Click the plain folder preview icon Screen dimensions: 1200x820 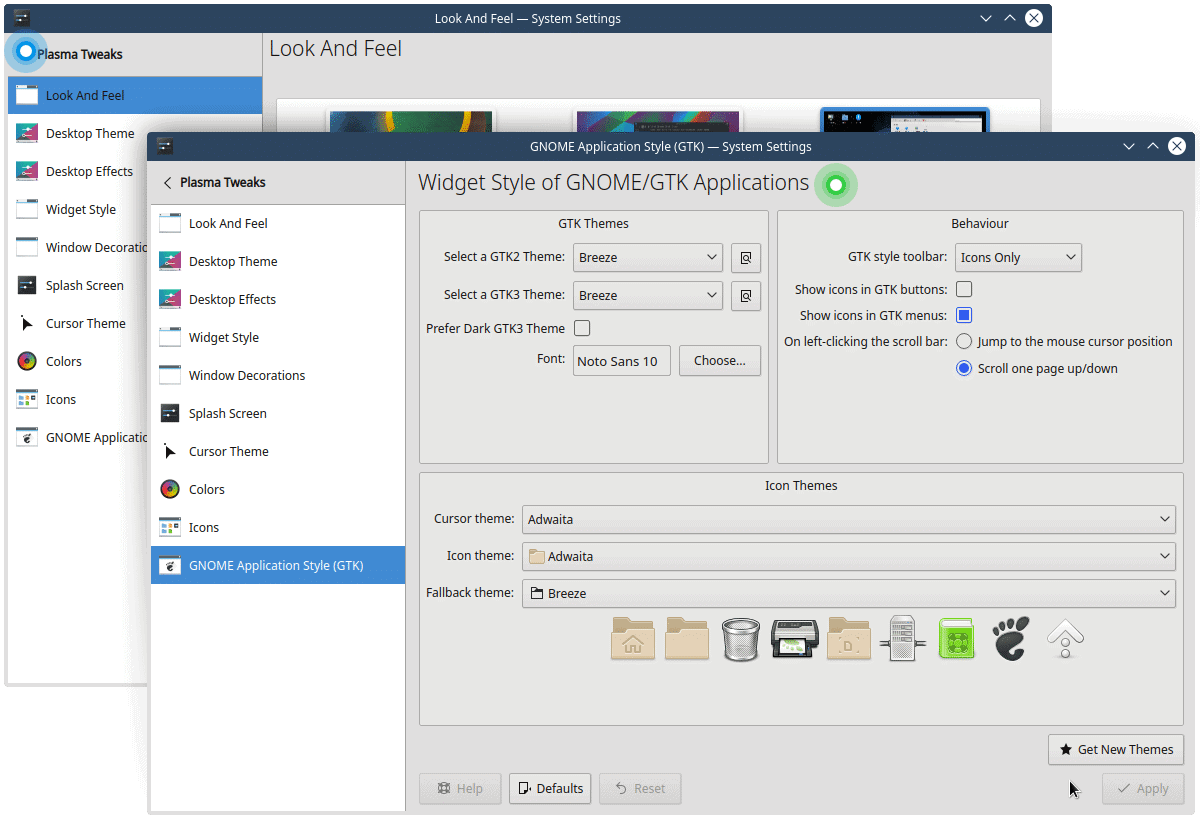tap(687, 638)
